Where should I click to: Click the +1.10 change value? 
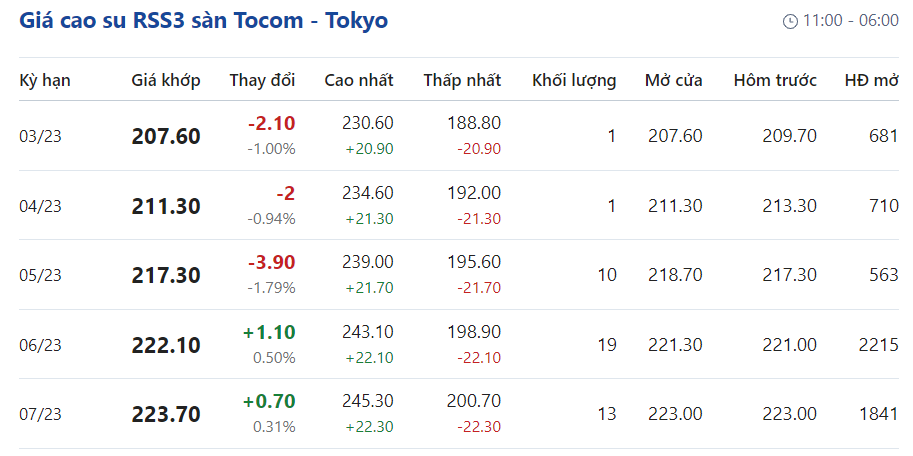(x=269, y=332)
